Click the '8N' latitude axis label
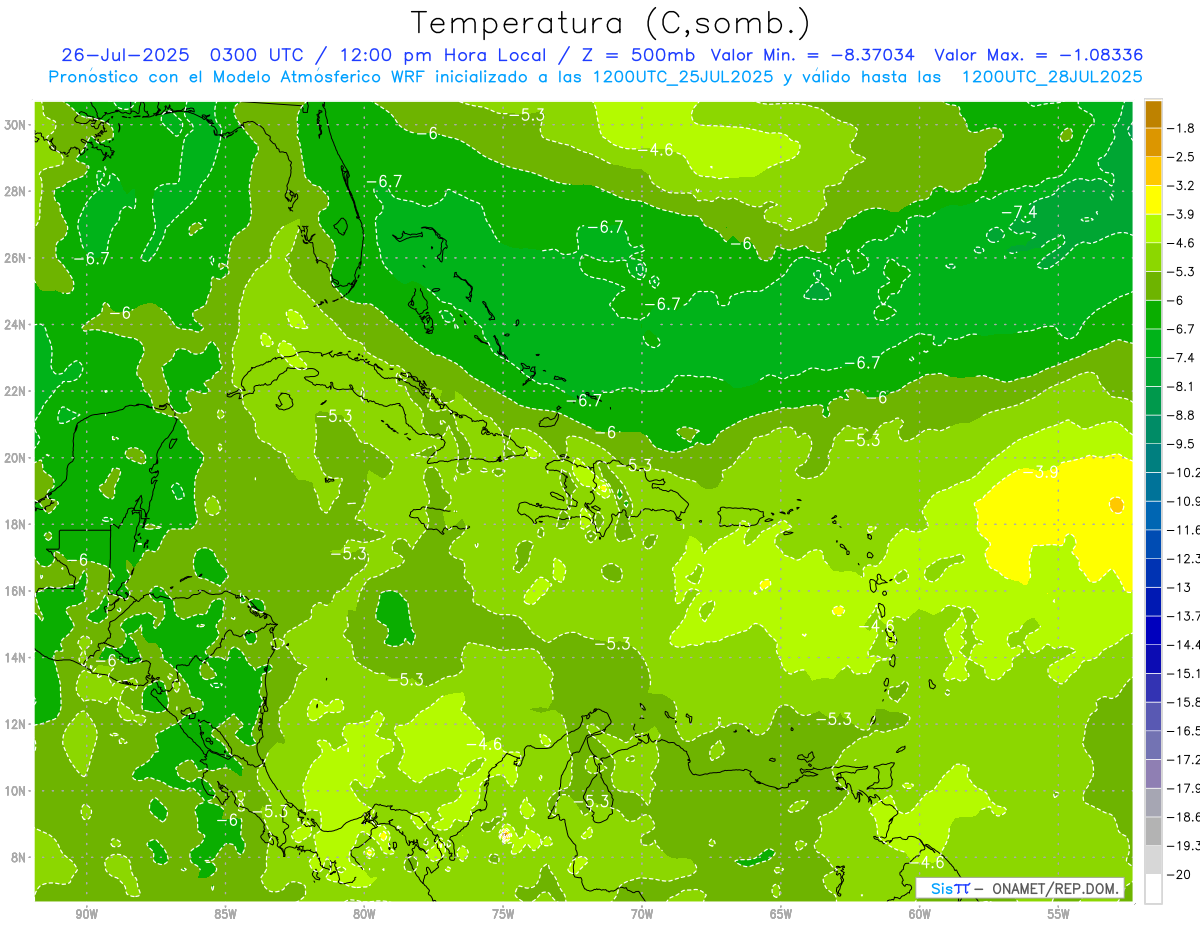1200x927 pixels. pyautogui.click(x=18, y=857)
